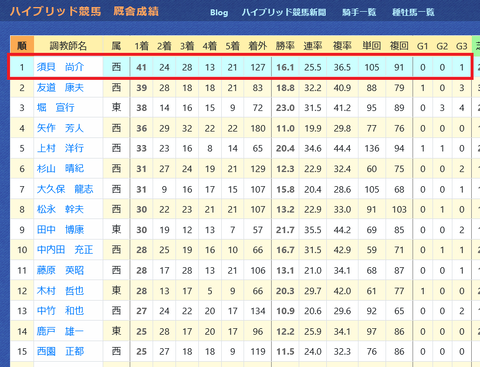480x367 pixels.
Task: Select 着外 134 in 中竹 row
Action: click(x=258, y=311)
